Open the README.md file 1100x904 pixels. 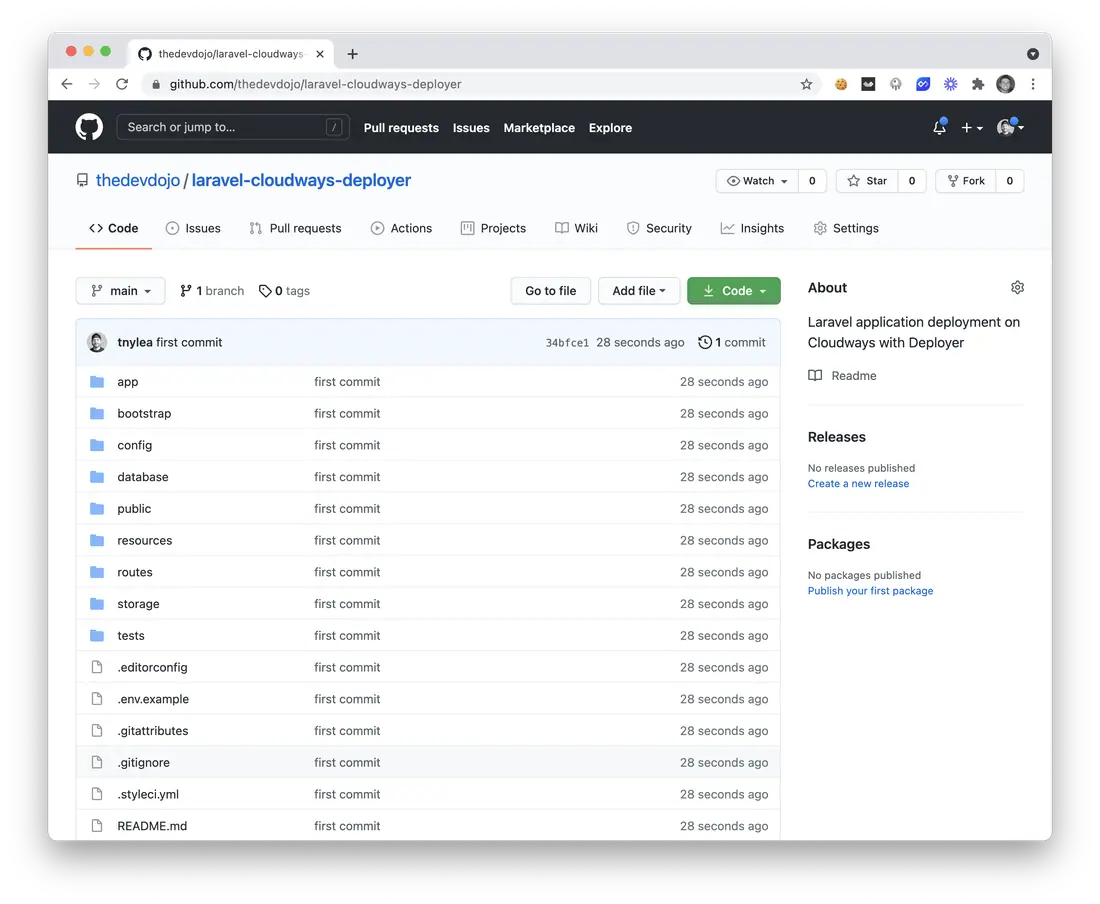(x=152, y=826)
